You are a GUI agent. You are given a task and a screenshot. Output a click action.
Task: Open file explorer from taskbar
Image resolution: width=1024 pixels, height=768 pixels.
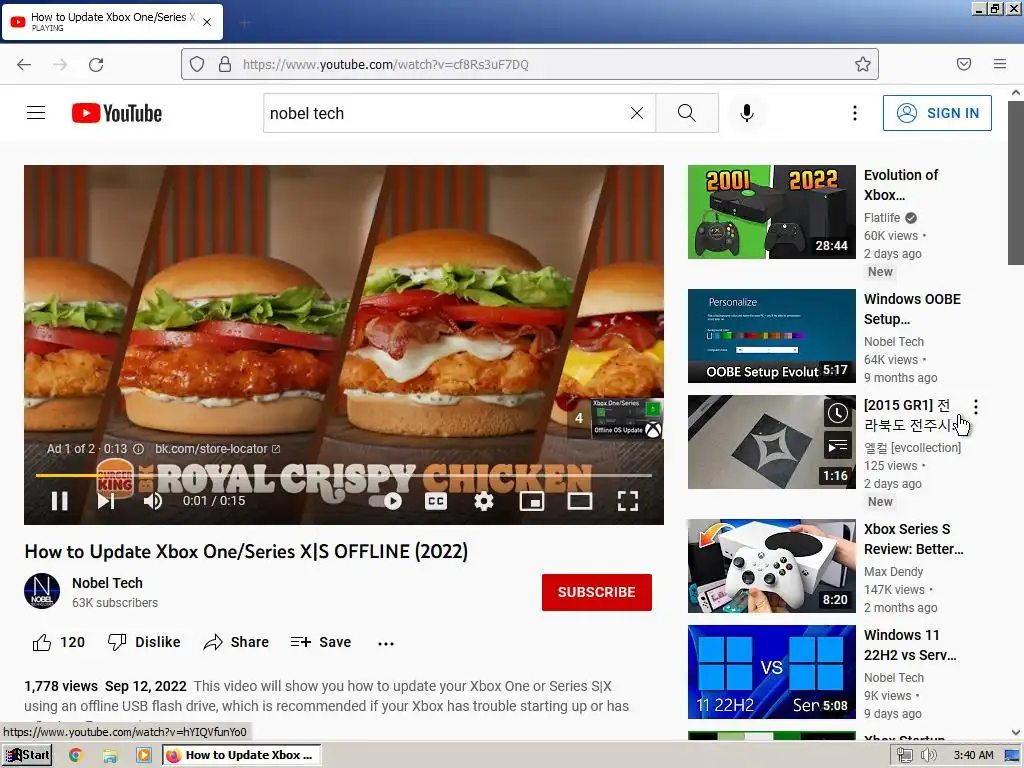[110, 755]
